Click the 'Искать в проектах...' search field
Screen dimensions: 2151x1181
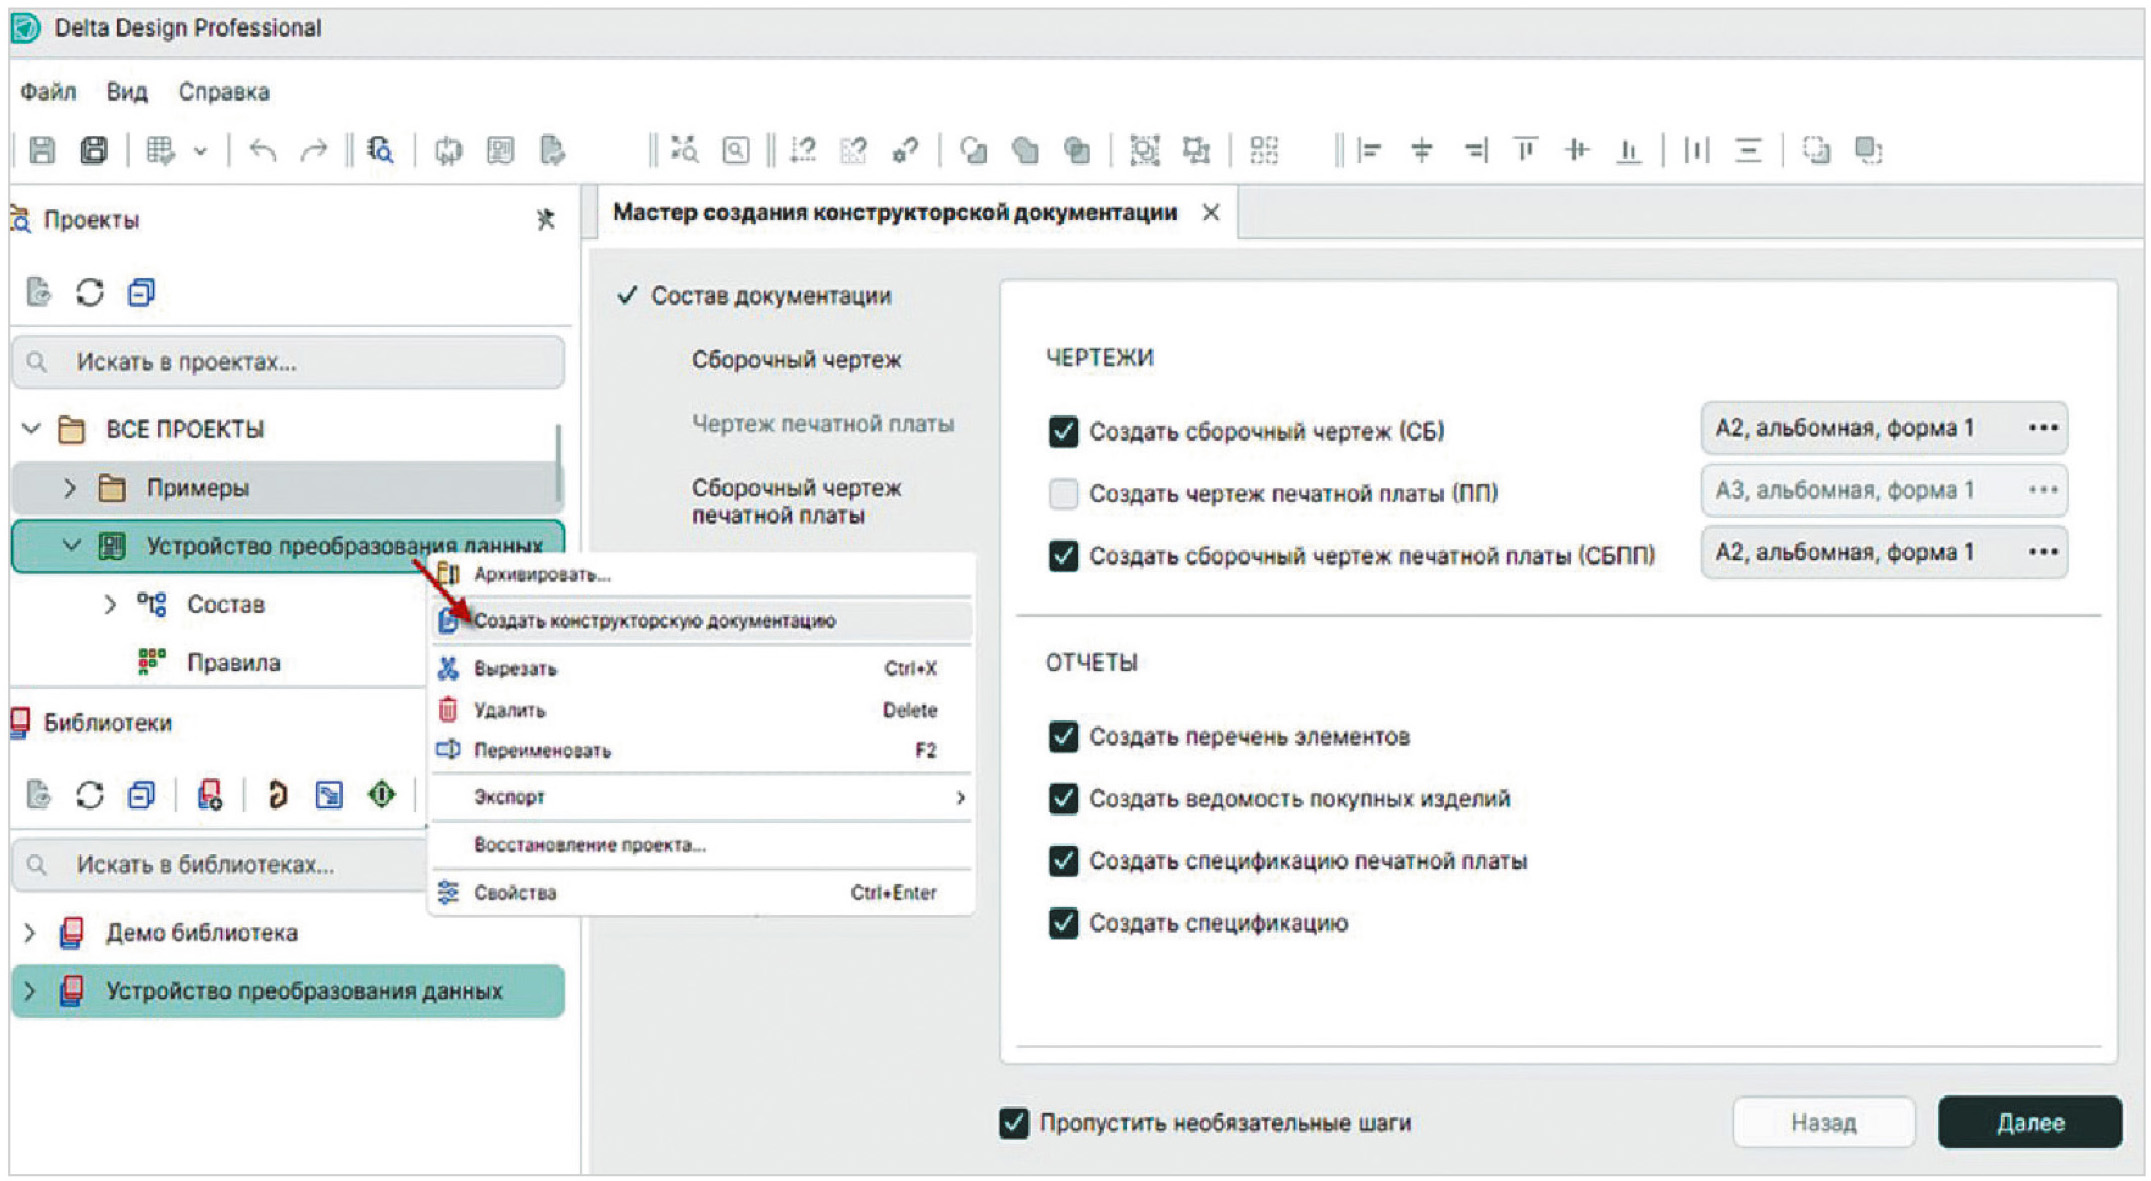click(300, 362)
